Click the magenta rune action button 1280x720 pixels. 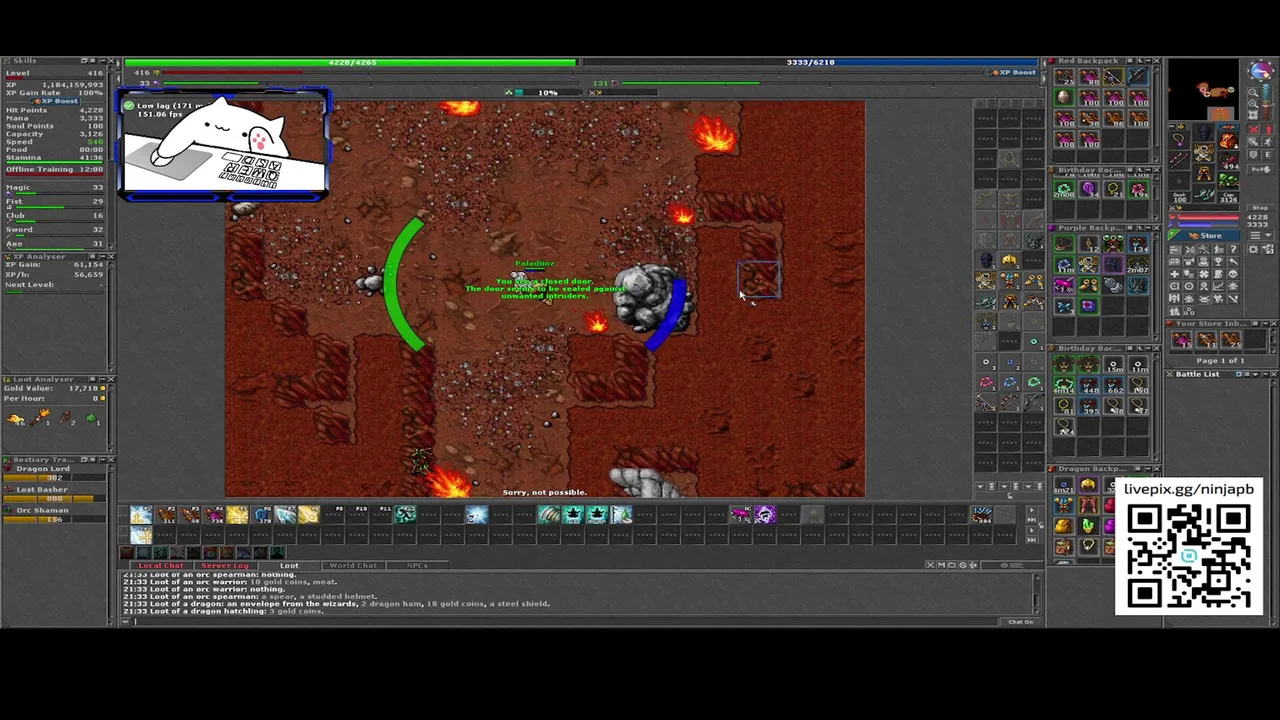(742, 514)
